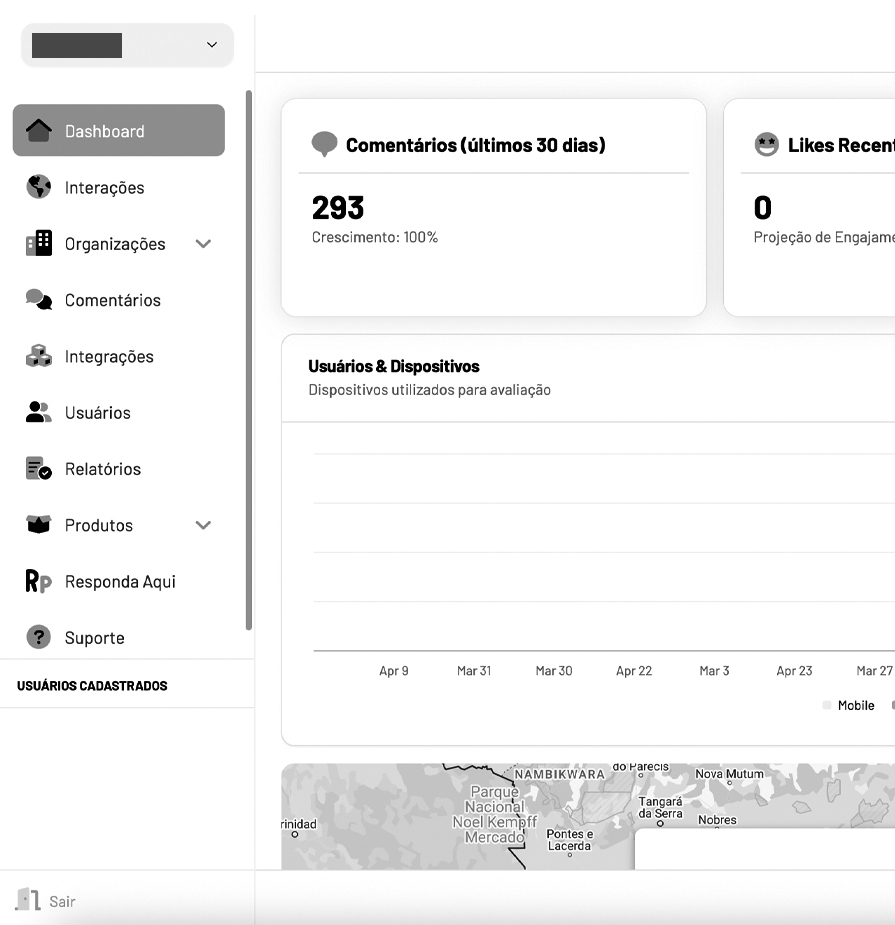This screenshot has width=895, height=925.
Task: Click the Dashboard home icon
Action: (39, 131)
